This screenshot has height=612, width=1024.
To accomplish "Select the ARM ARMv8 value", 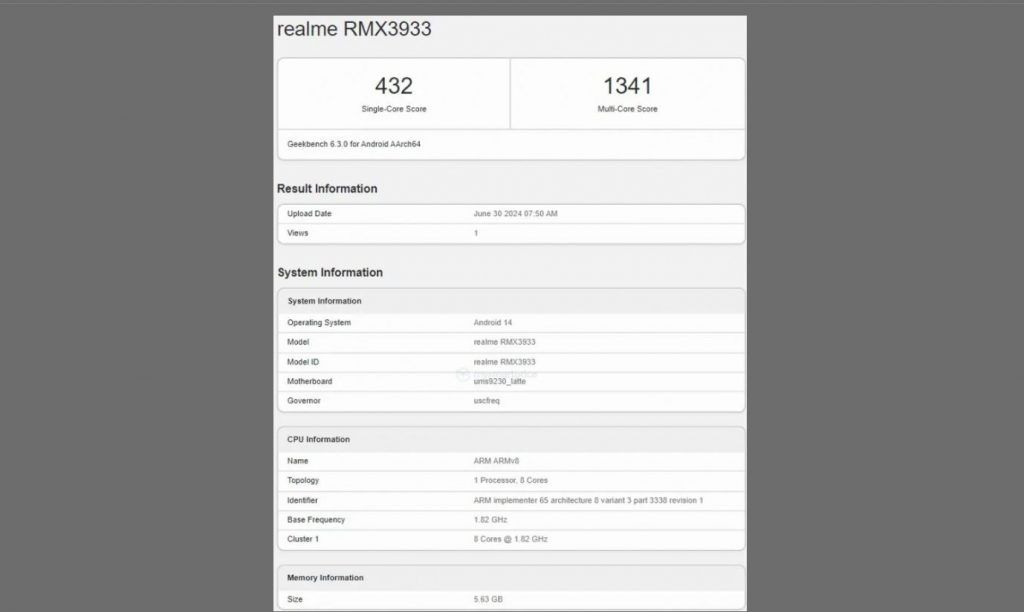I will point(496,461).
